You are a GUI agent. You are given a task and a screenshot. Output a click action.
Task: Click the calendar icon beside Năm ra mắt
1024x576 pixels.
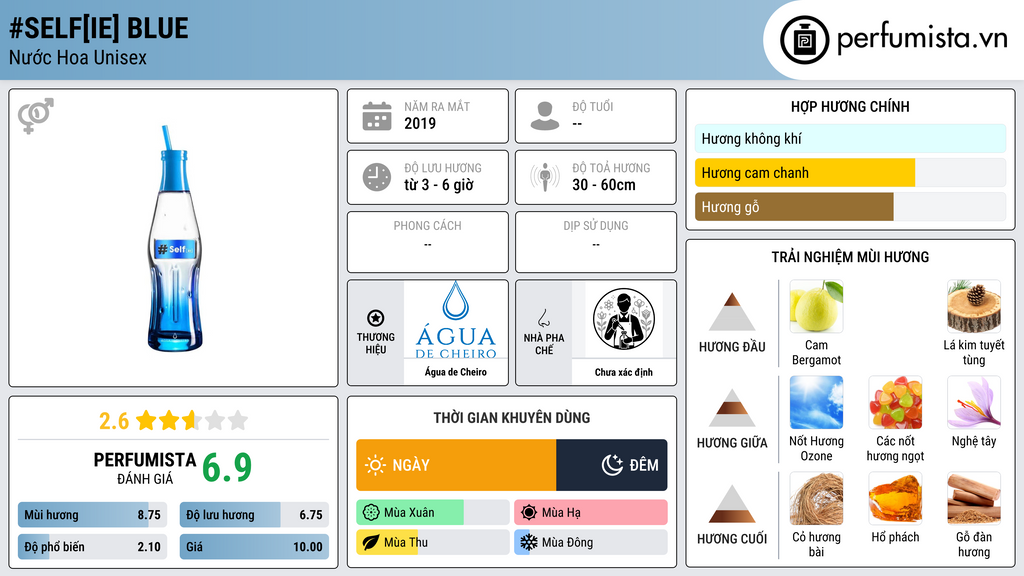pyautogui.click(x=377, y=116)
